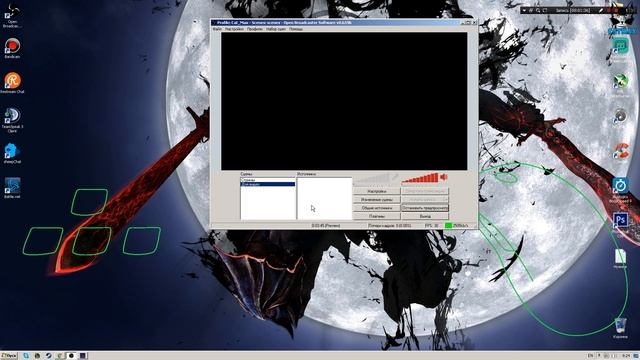The image size is (640, 360).
Task: Open the Настройки menu in the menu bar
Action: 234,29
